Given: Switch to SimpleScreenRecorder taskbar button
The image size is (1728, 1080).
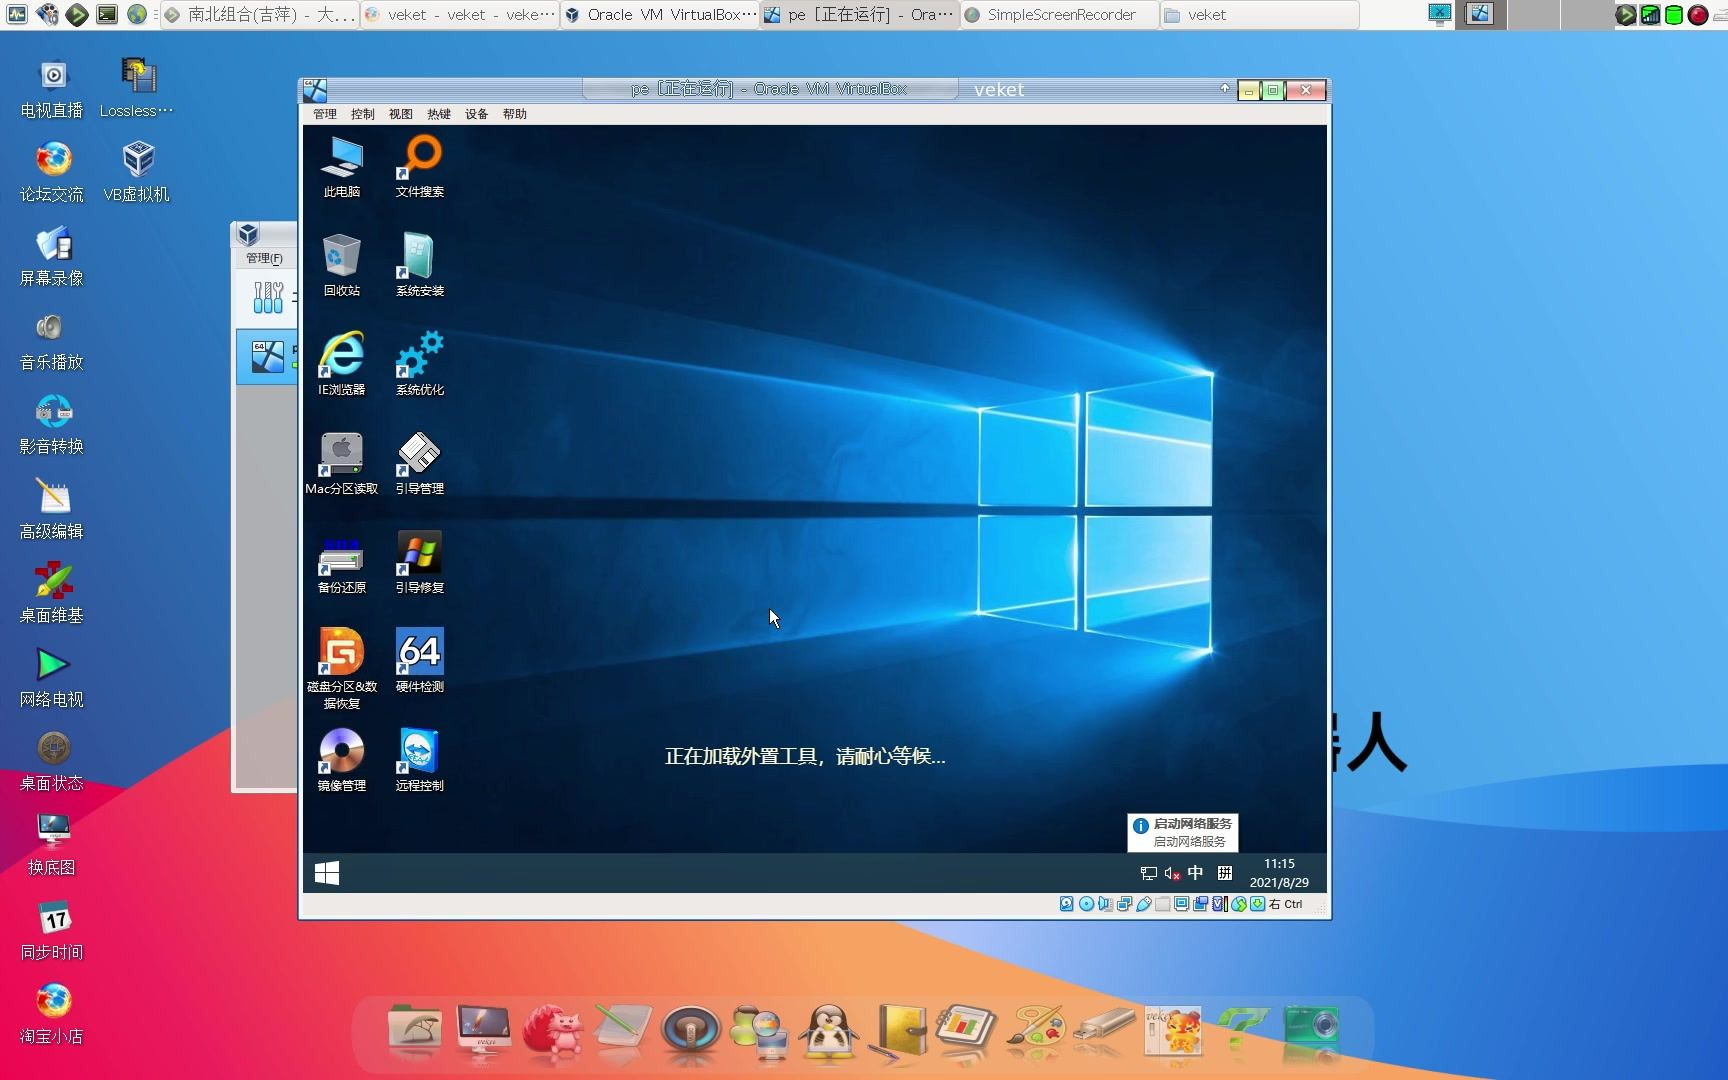Looking at the screenshot, I should pyautogui.click(x=1060, y=15).
